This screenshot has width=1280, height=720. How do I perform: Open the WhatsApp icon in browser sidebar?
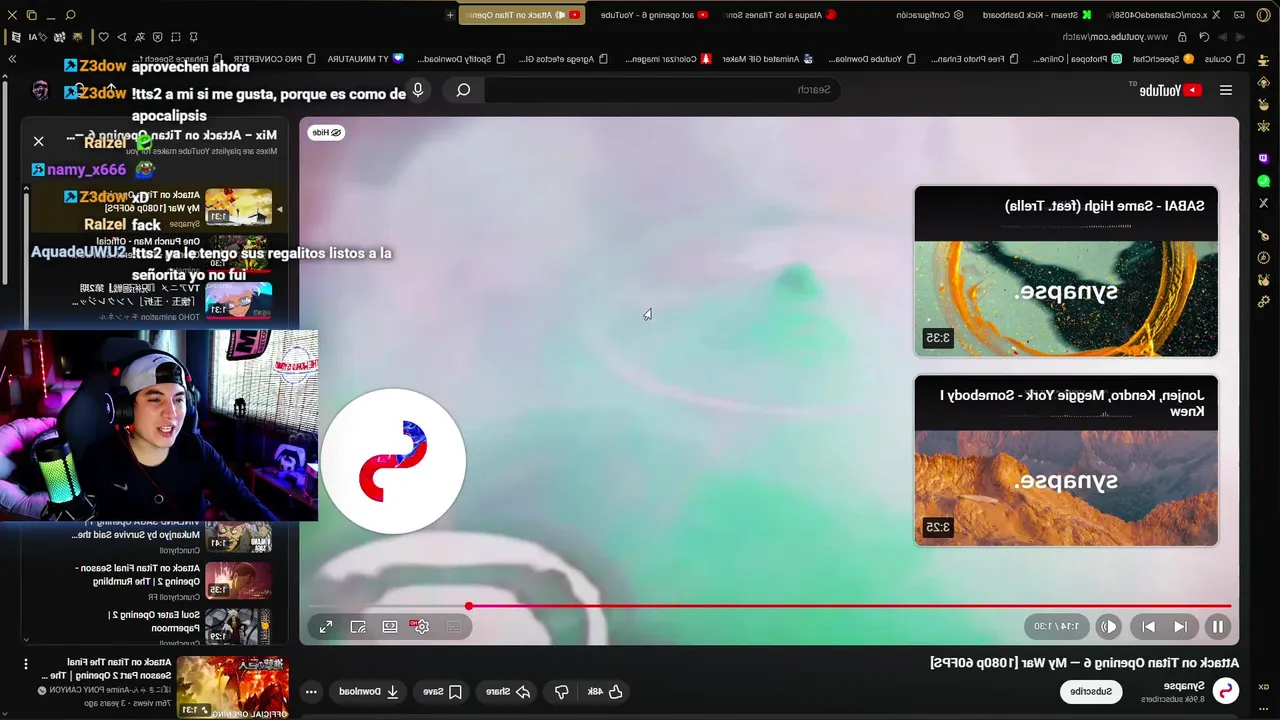[1264, 181]
